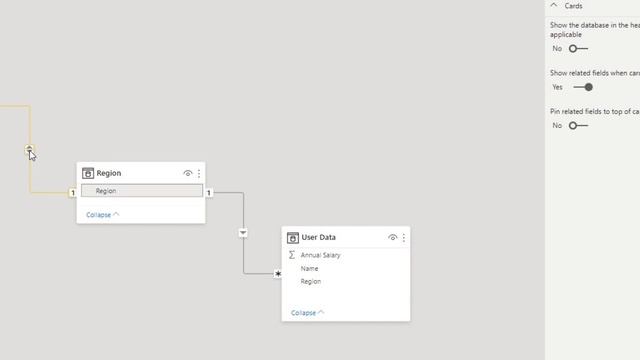Collapse the Cards section chevron

(x=554, y=6)
